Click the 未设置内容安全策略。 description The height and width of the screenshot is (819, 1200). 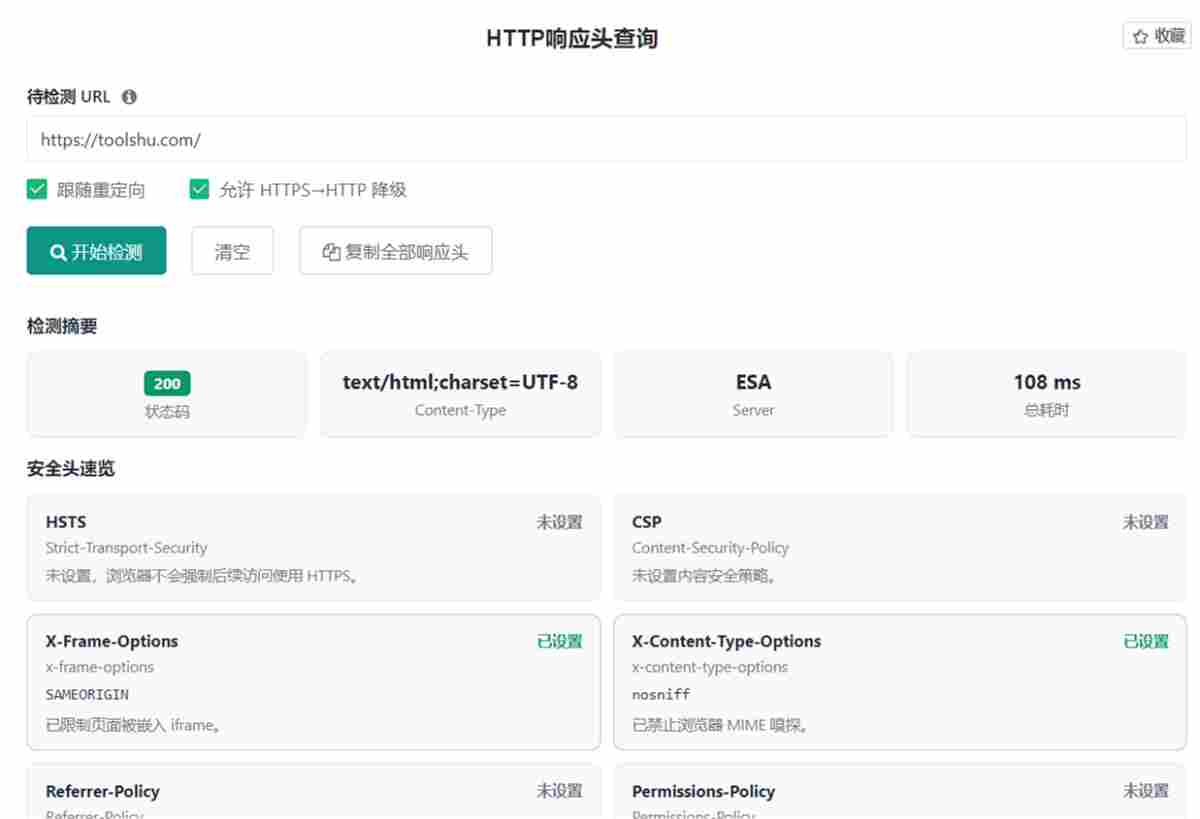click(x=705, y=576)
